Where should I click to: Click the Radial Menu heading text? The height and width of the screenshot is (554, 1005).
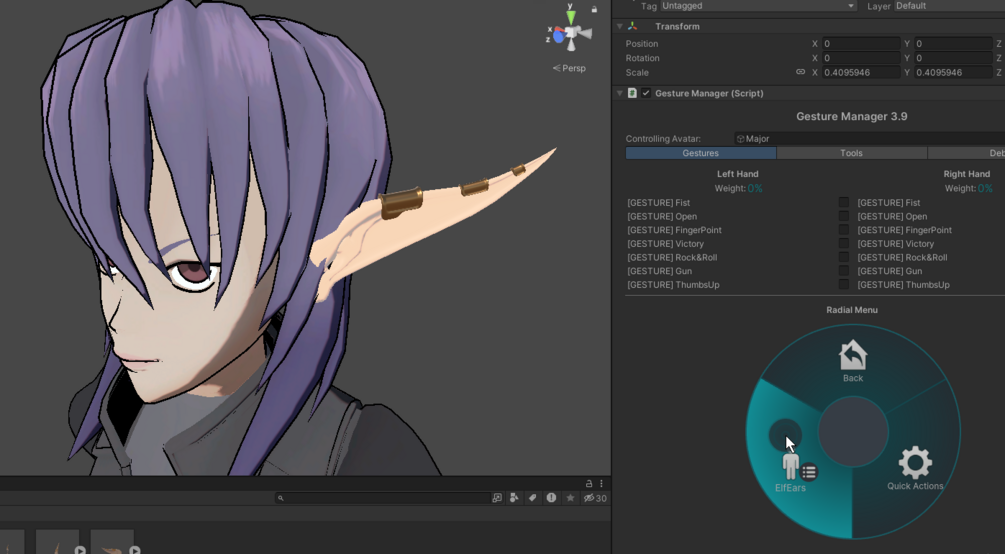(x=852, y=310)
